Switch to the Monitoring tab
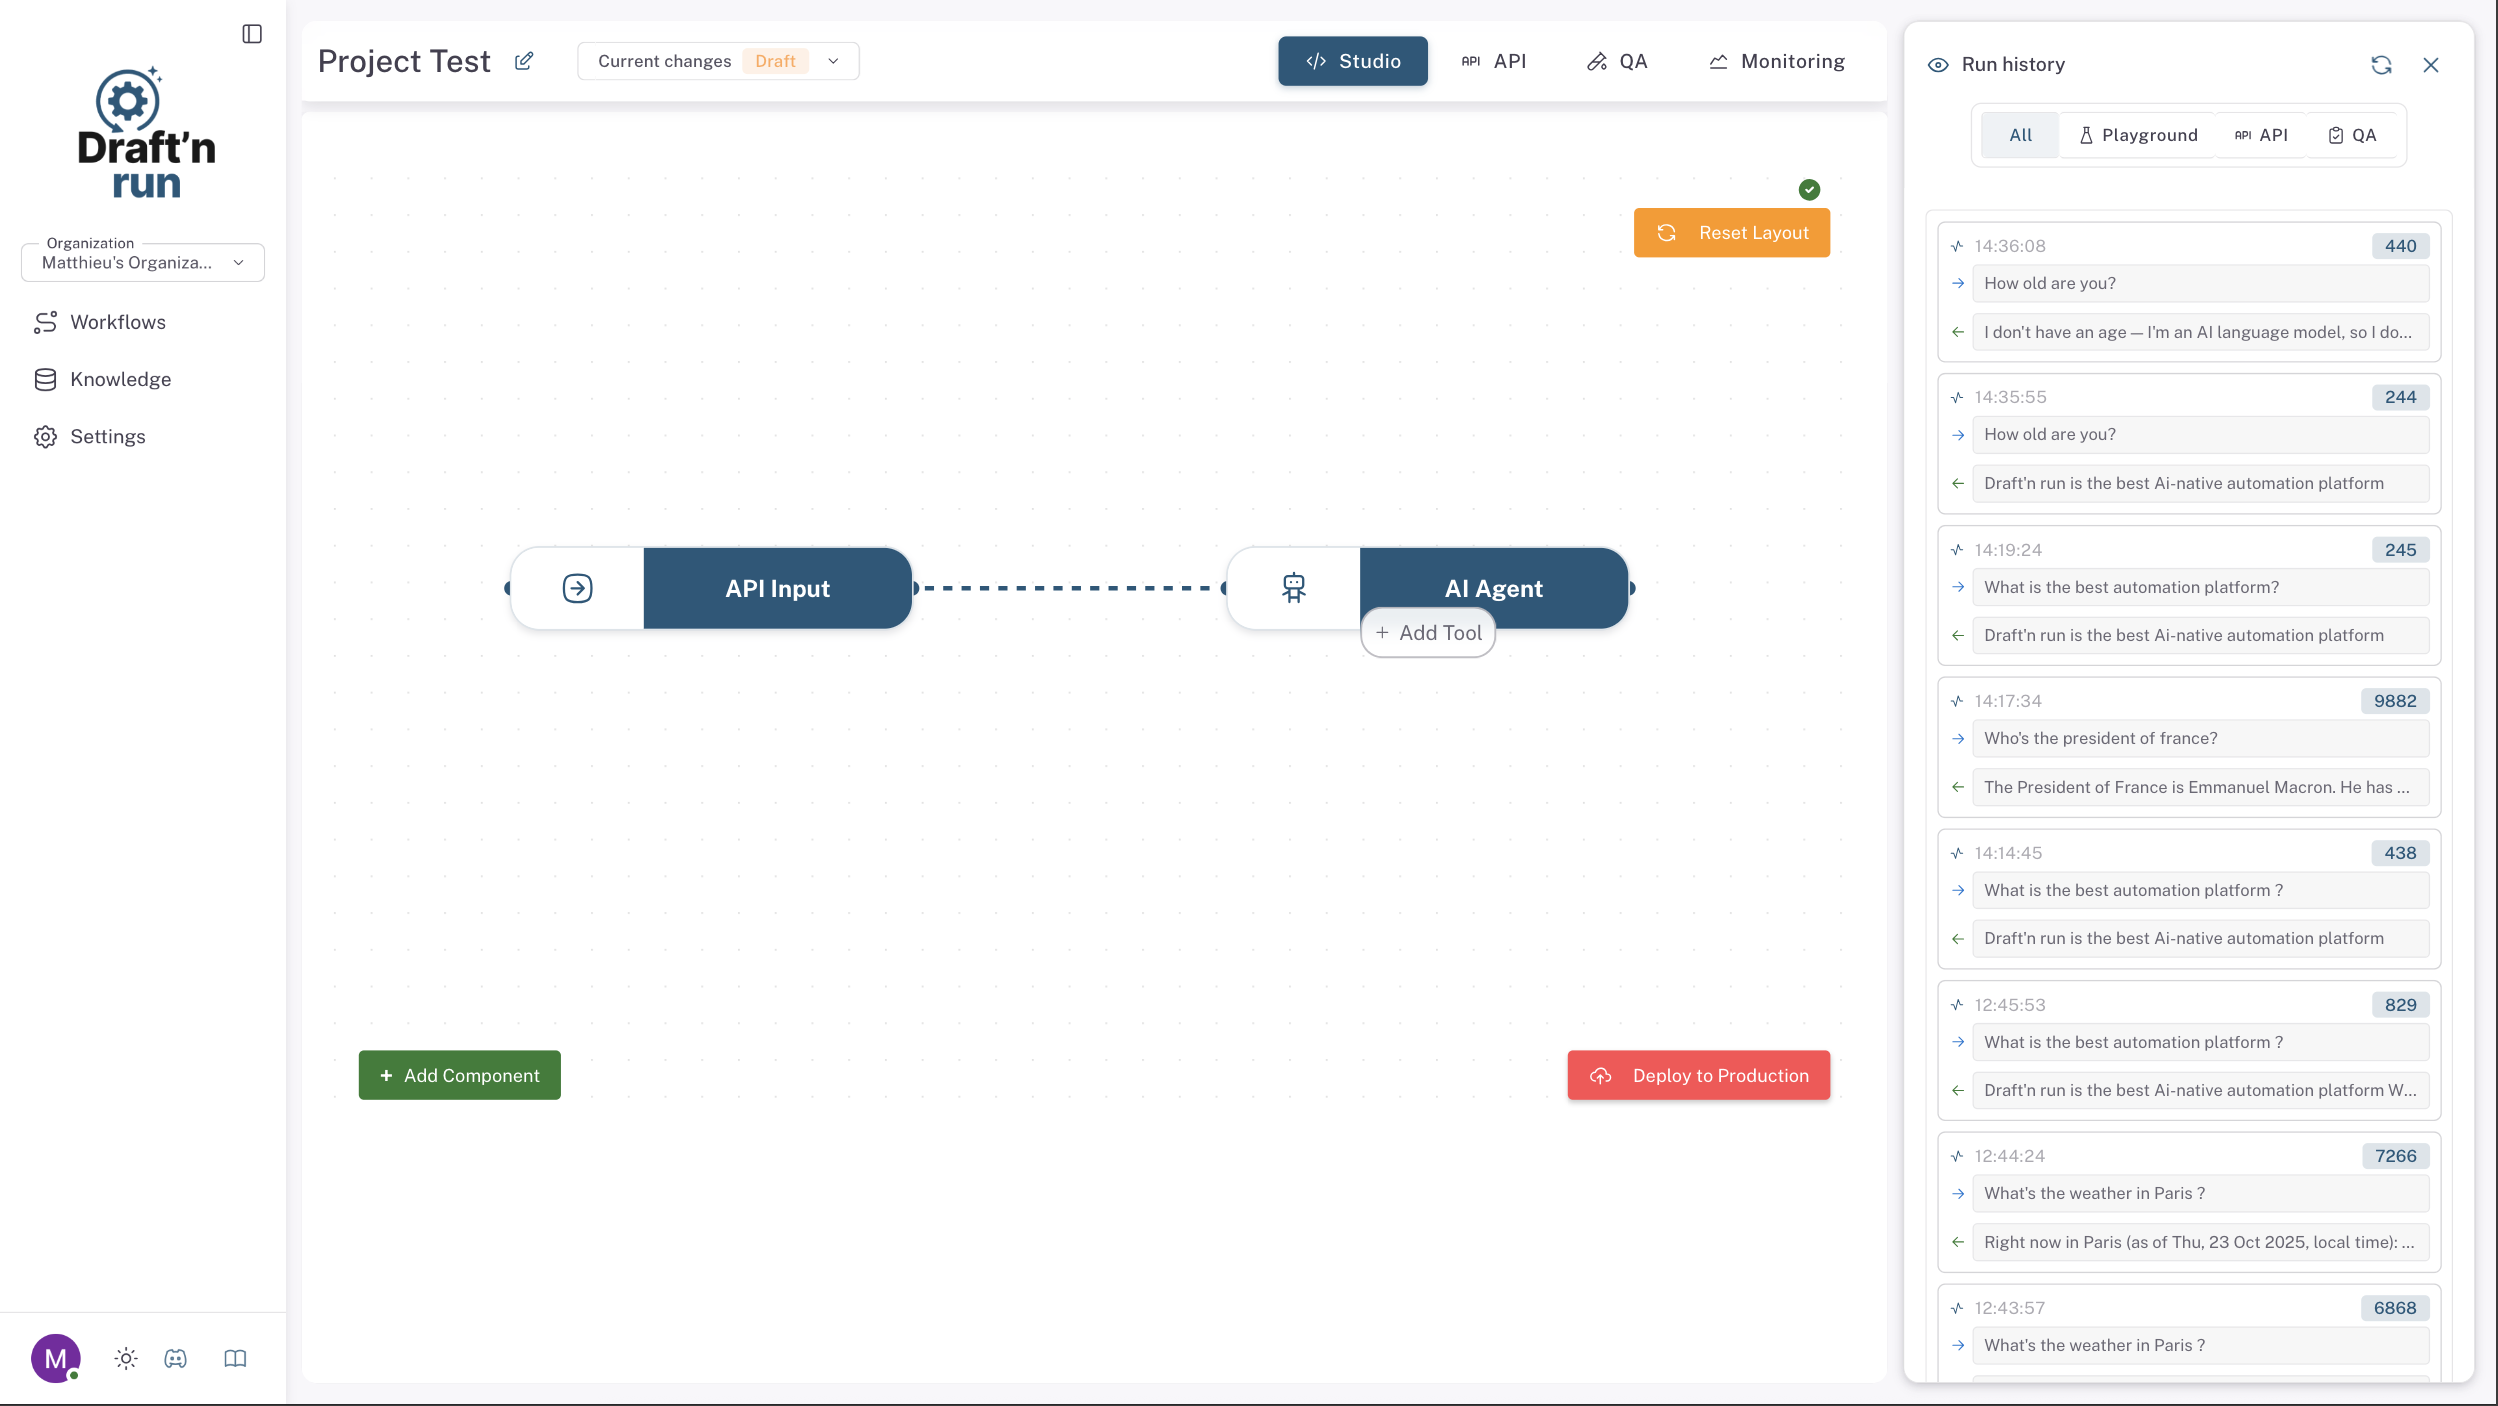 pyautogui.click(x=1777, y=61)
